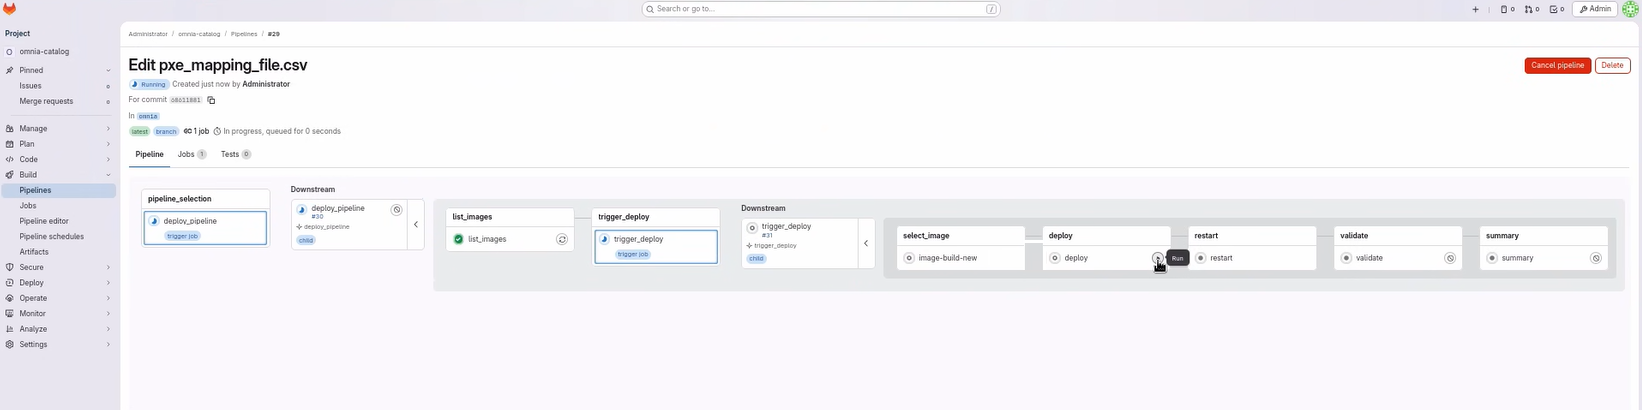Retry the list_images job
Screen dimensions: 1642x410
point(562,239)
